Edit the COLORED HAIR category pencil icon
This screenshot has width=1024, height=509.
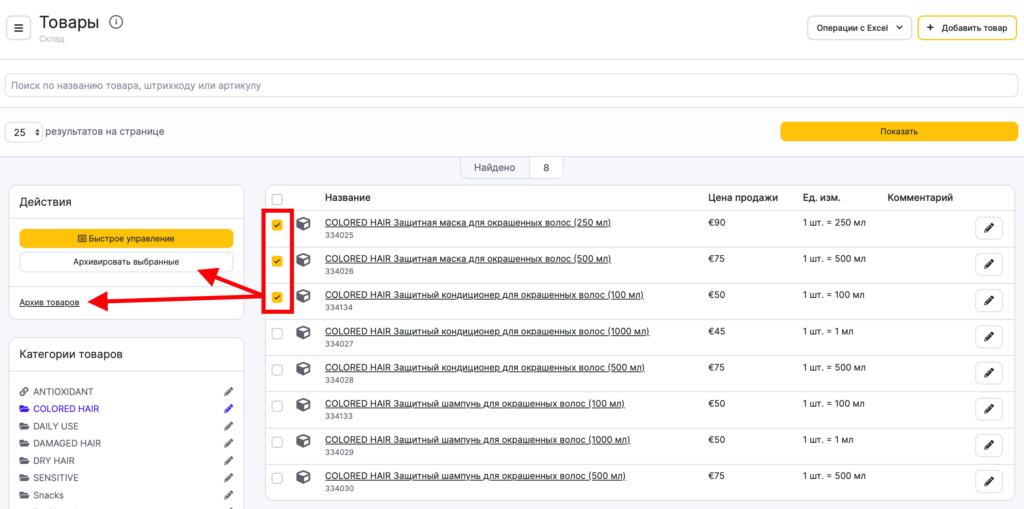(228, 409)
